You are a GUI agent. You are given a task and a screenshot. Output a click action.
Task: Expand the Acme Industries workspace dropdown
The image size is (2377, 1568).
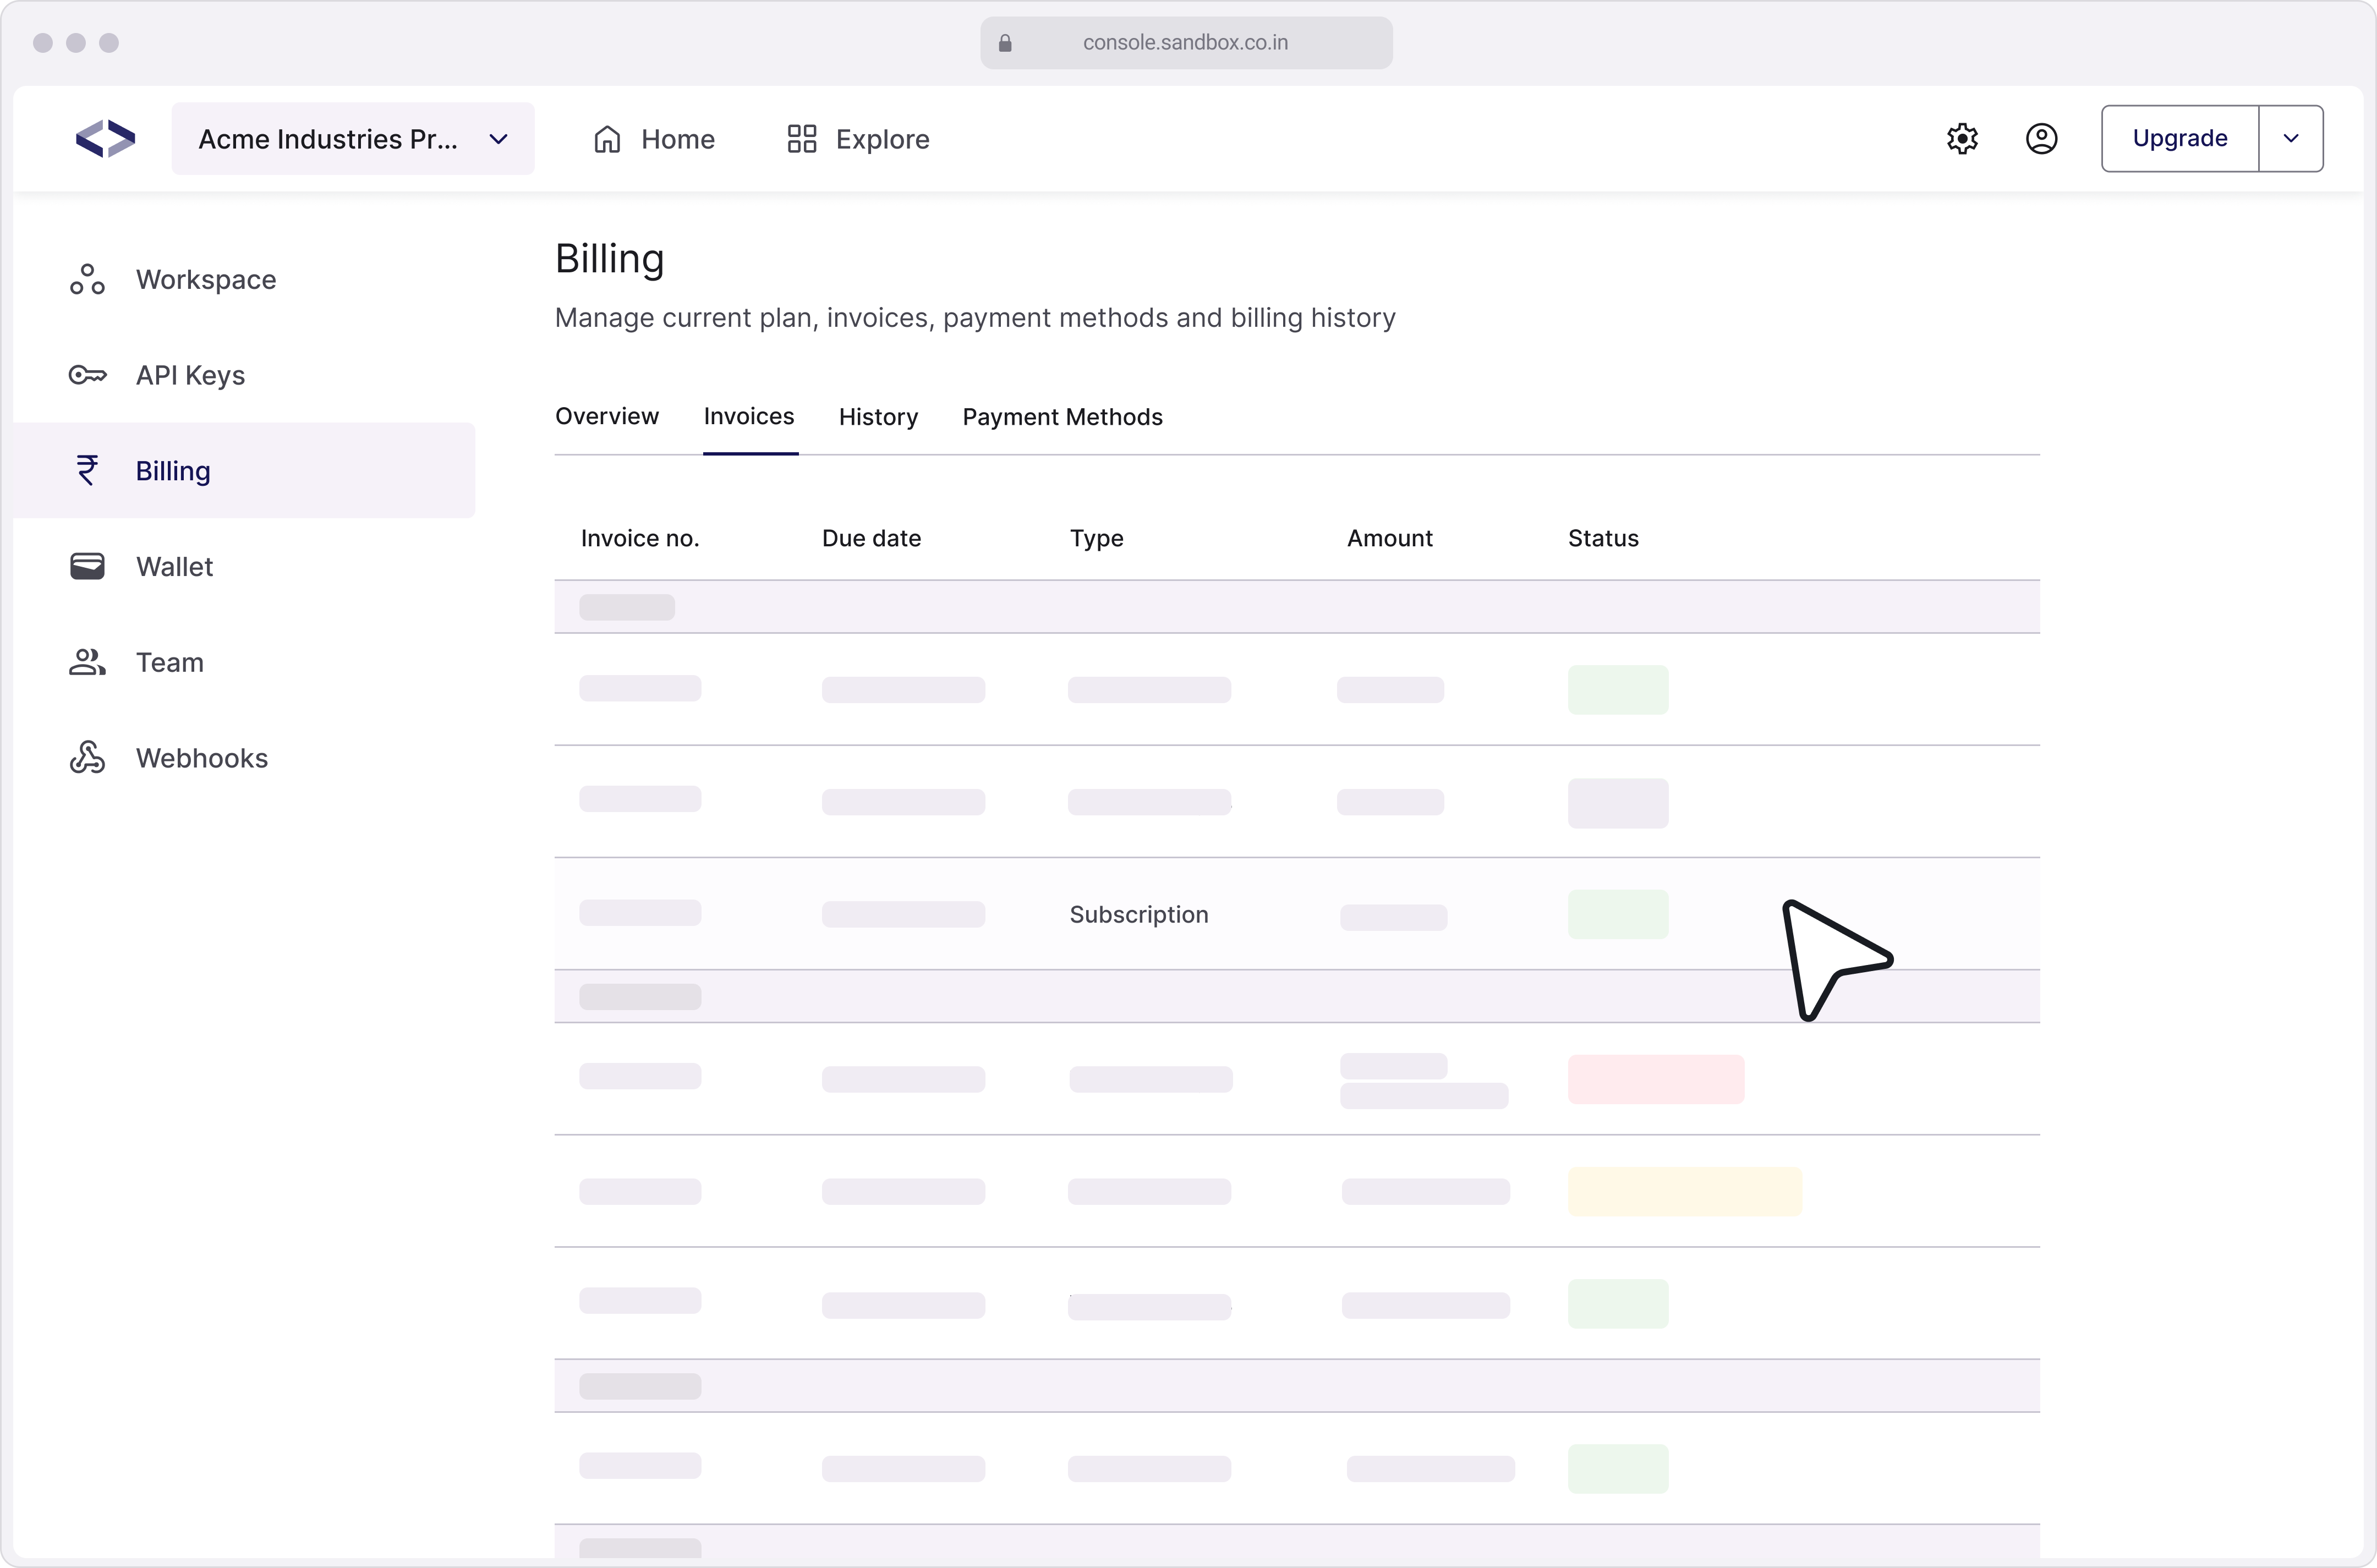(497, 139)
